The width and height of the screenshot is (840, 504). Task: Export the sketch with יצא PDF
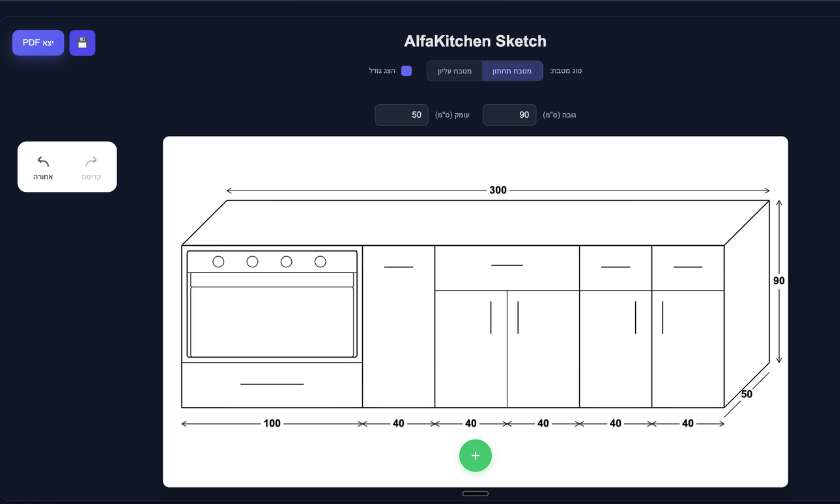[x=38, y=43]
